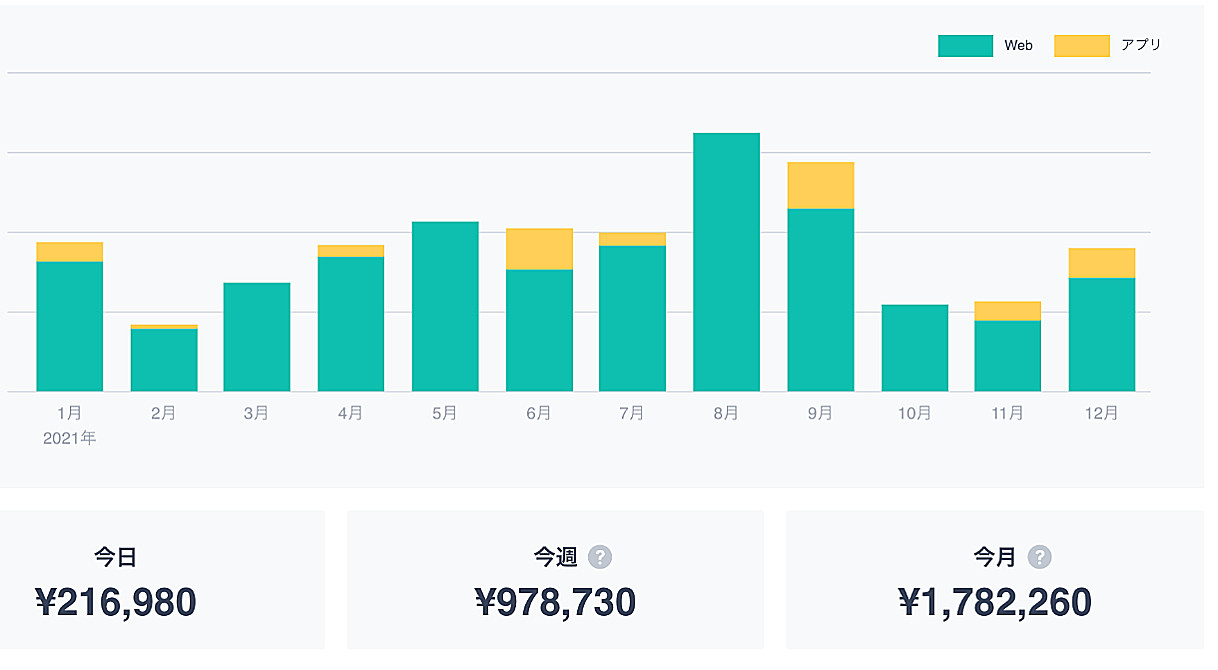Image resolution: width=1218 pixels, height=670 pixels.
Task: Click the 今週 card heading
Action: (x=556, y=557)
